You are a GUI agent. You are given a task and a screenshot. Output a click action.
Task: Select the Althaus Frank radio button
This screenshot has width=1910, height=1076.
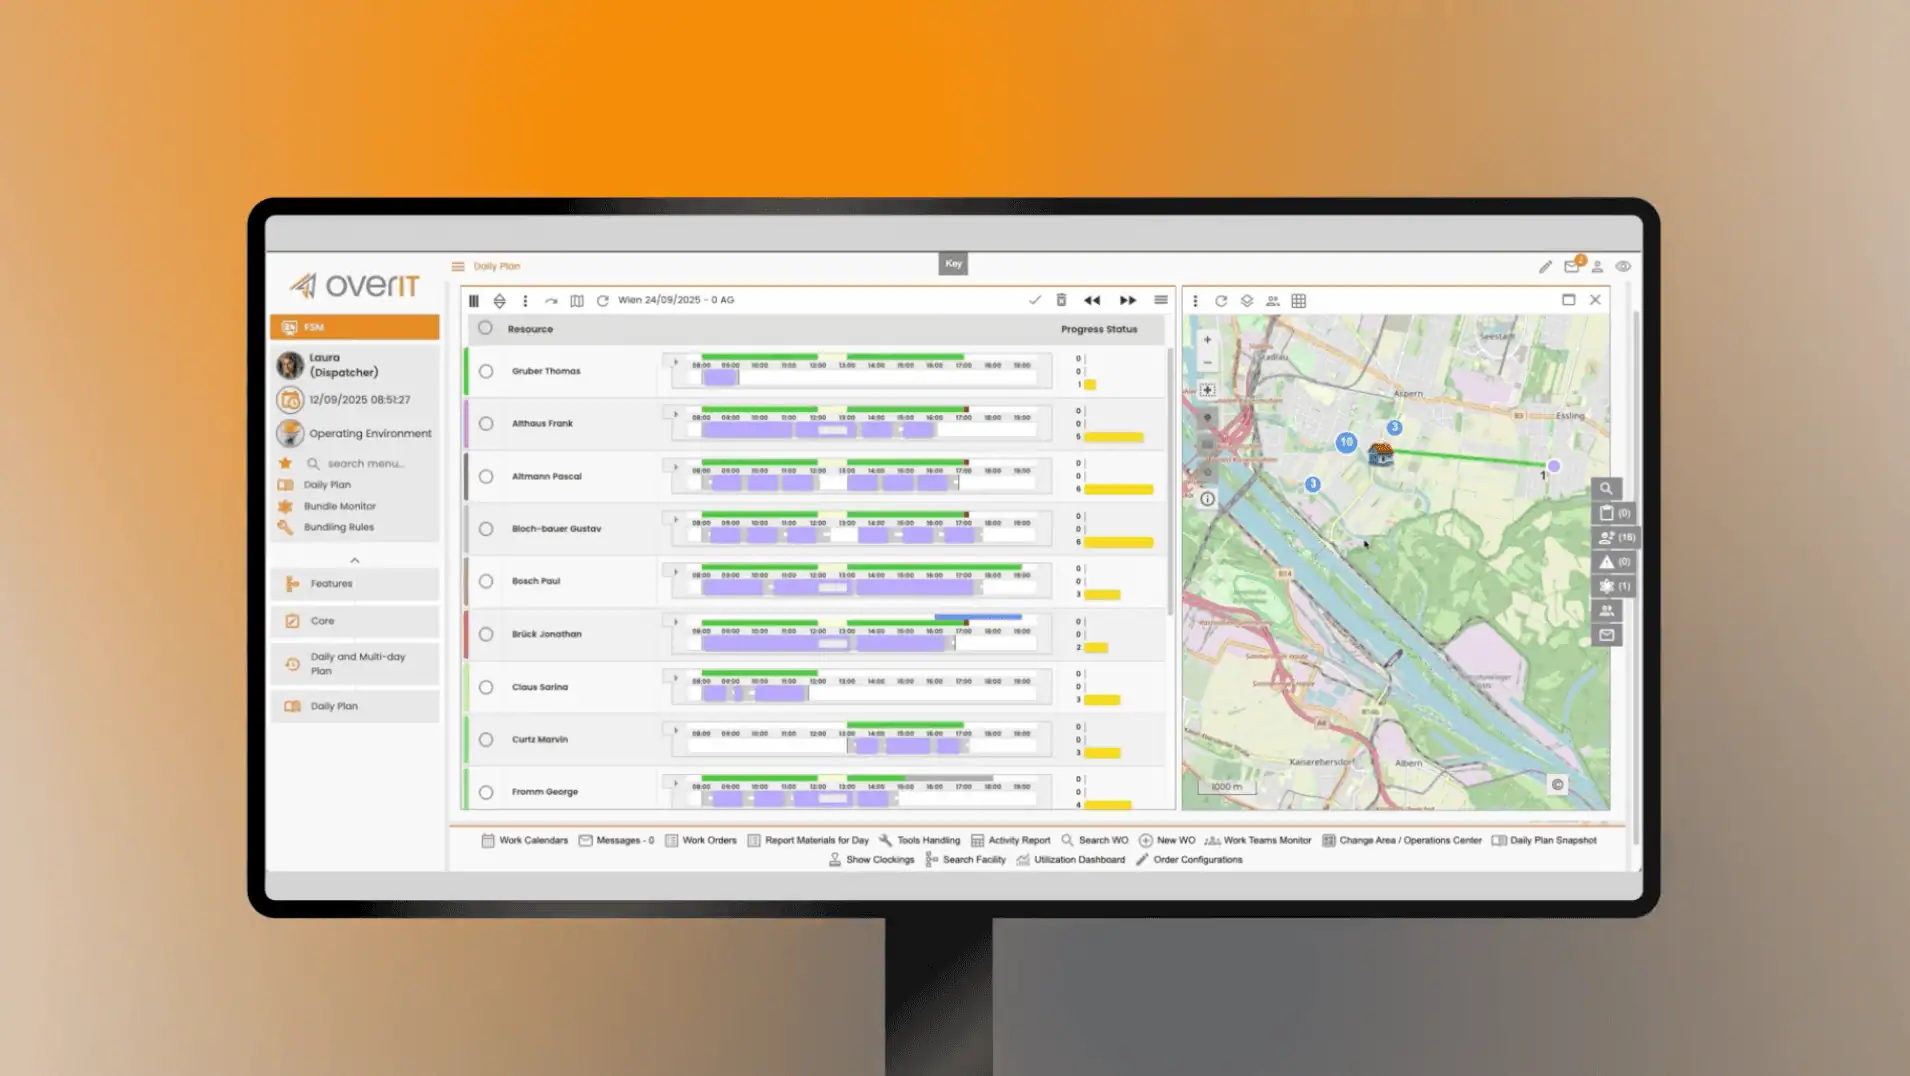[x=486, y=424]
